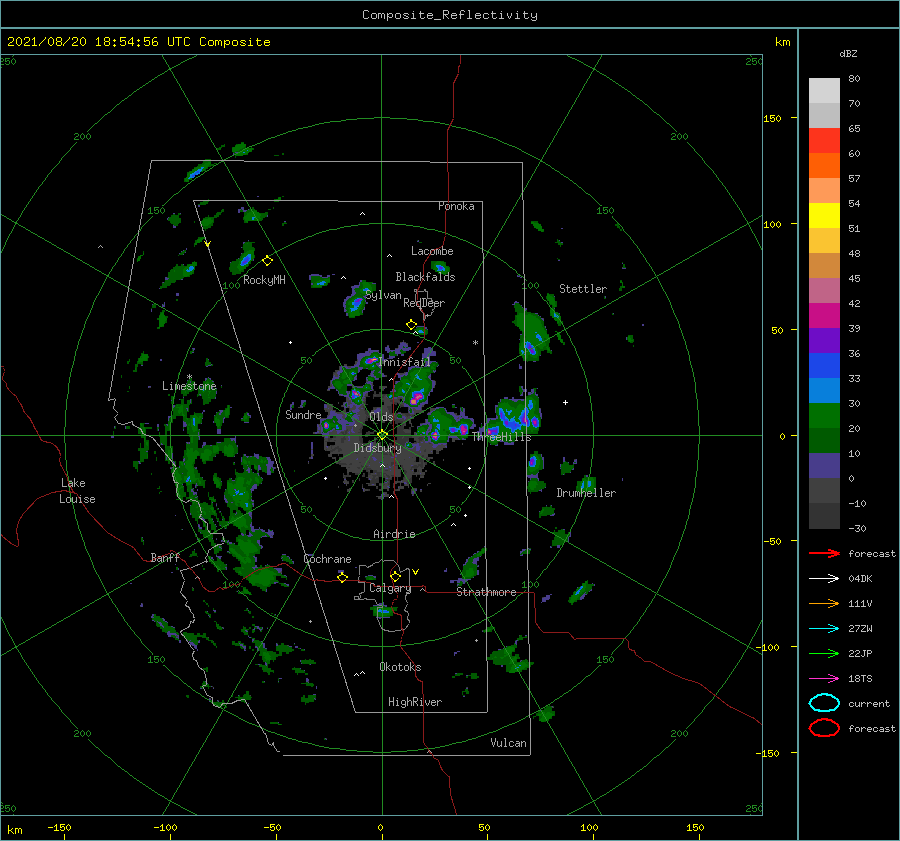This screenshot has height=841, width=900.
Task: Click the Ponoka city label
Action: click(x=456, y=206)
